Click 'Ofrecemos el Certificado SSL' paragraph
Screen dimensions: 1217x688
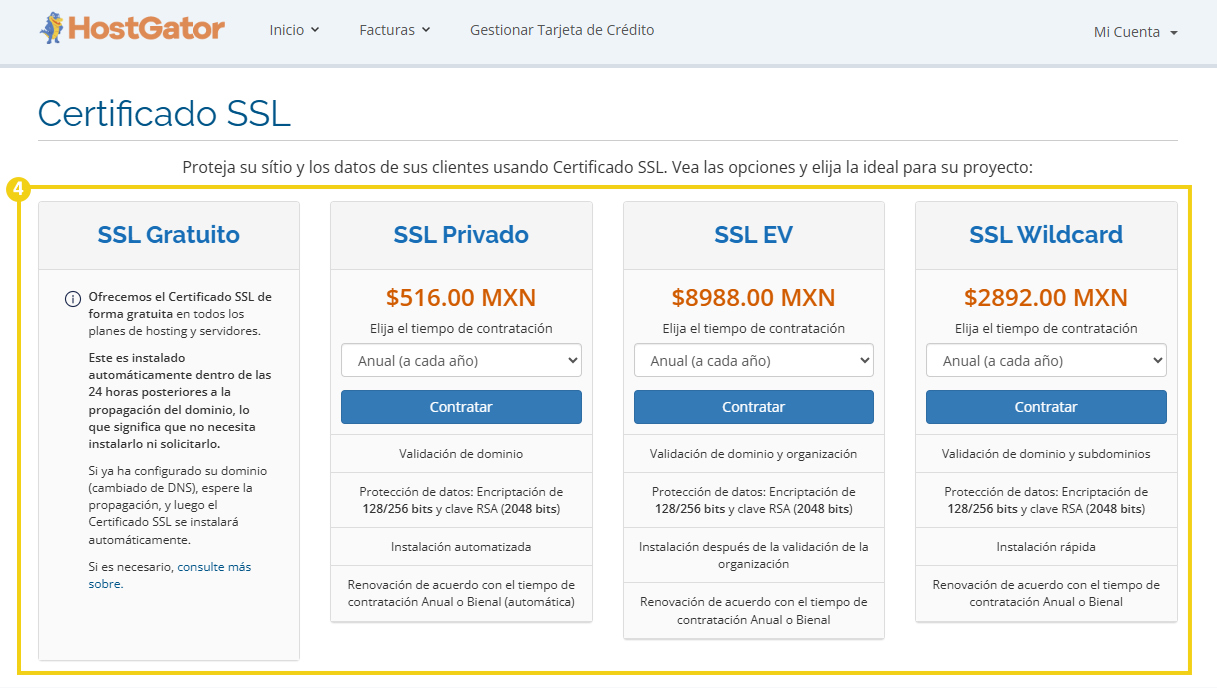point(180,314)
